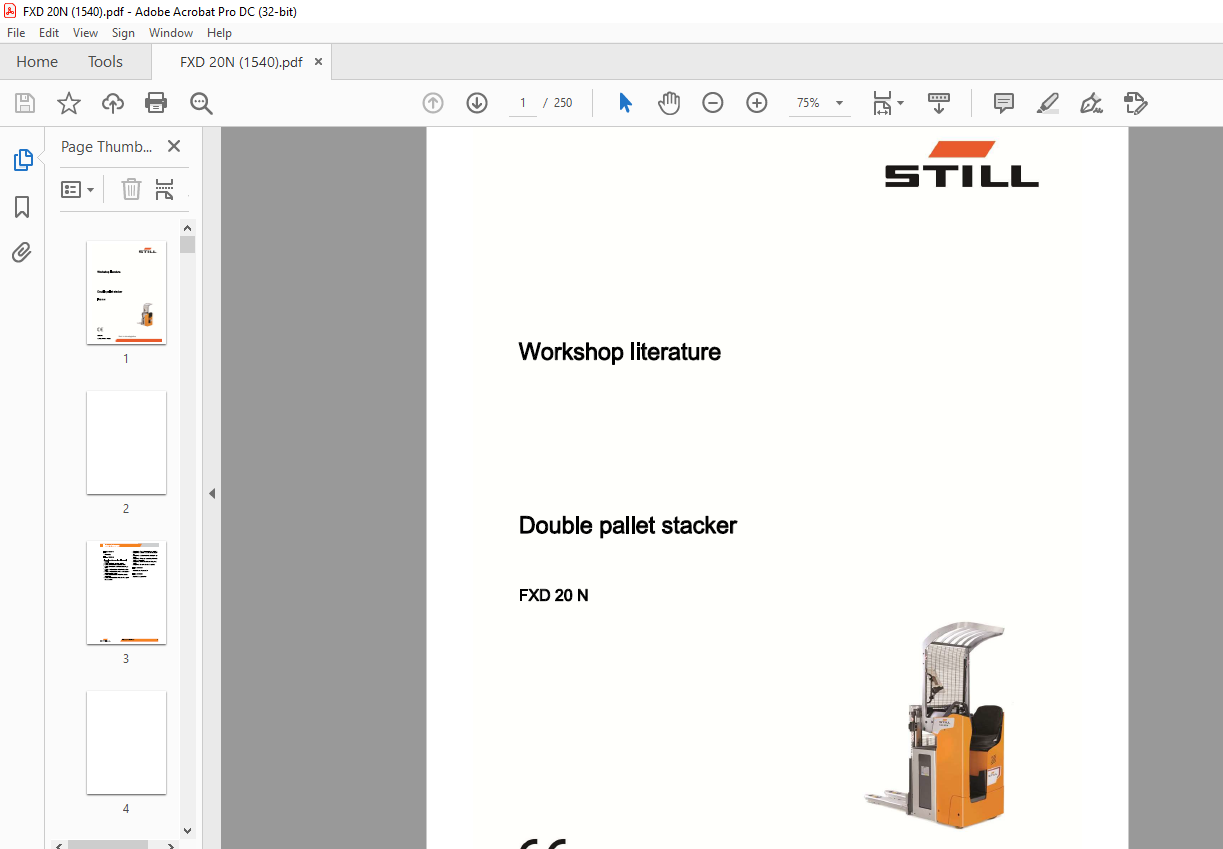Open the Window menu
The width and height of the screenshot is (1223, 849).
coord(171,33)
